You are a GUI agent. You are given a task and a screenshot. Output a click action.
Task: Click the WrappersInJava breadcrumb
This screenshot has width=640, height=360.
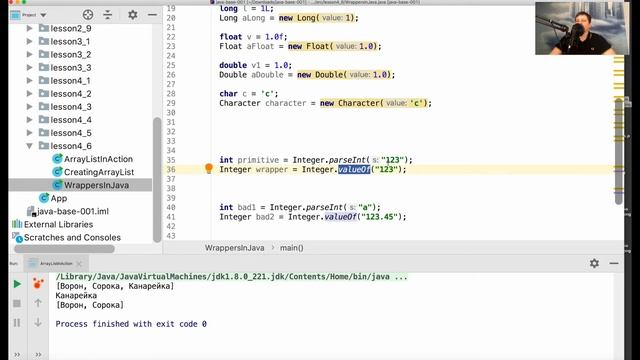coord(234,248)
